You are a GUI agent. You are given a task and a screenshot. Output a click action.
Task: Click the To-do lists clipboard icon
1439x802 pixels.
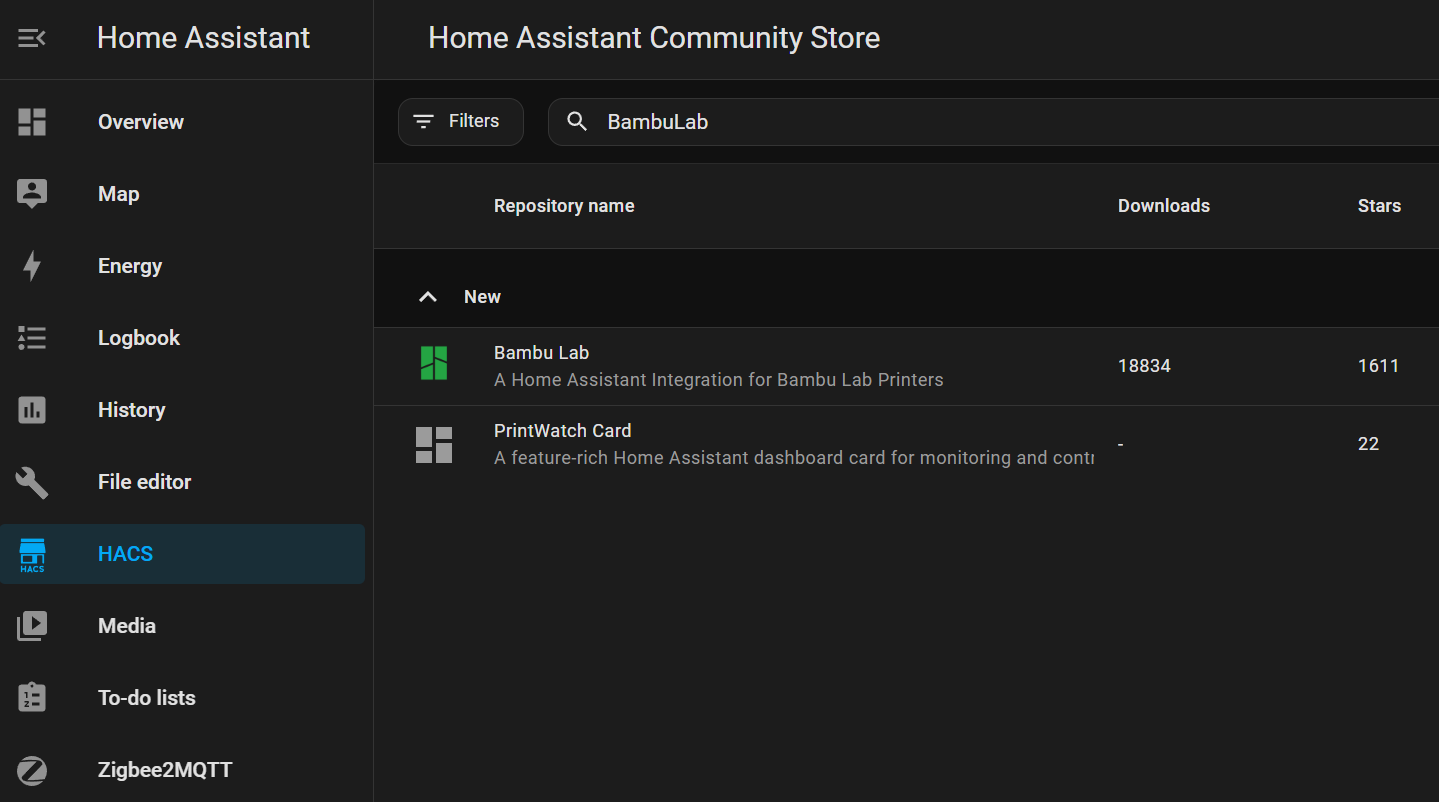32,698
